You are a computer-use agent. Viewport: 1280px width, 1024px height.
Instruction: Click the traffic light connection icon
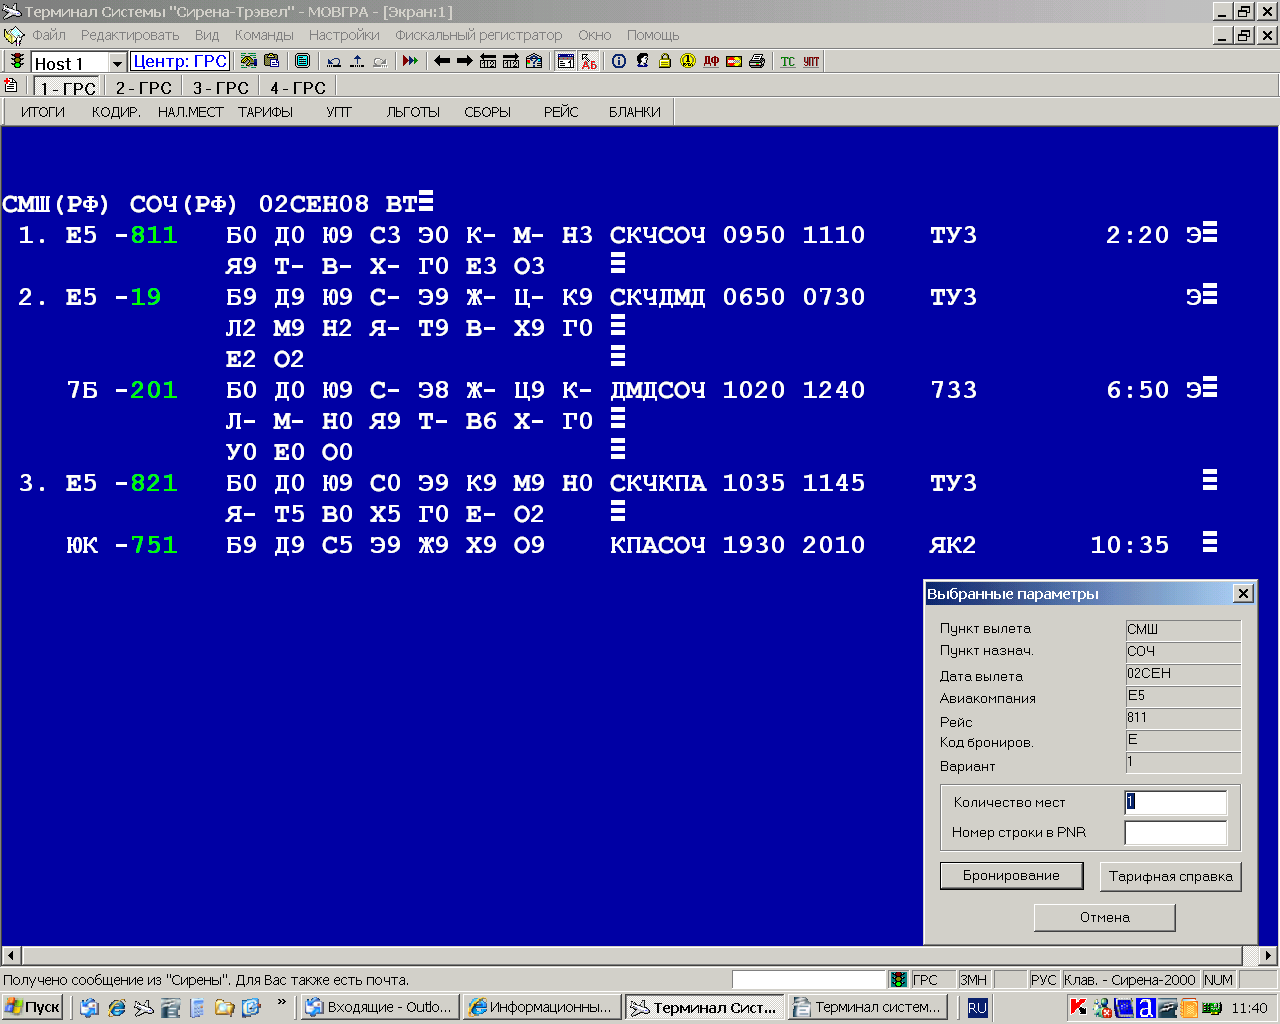[x=17, y=61]
